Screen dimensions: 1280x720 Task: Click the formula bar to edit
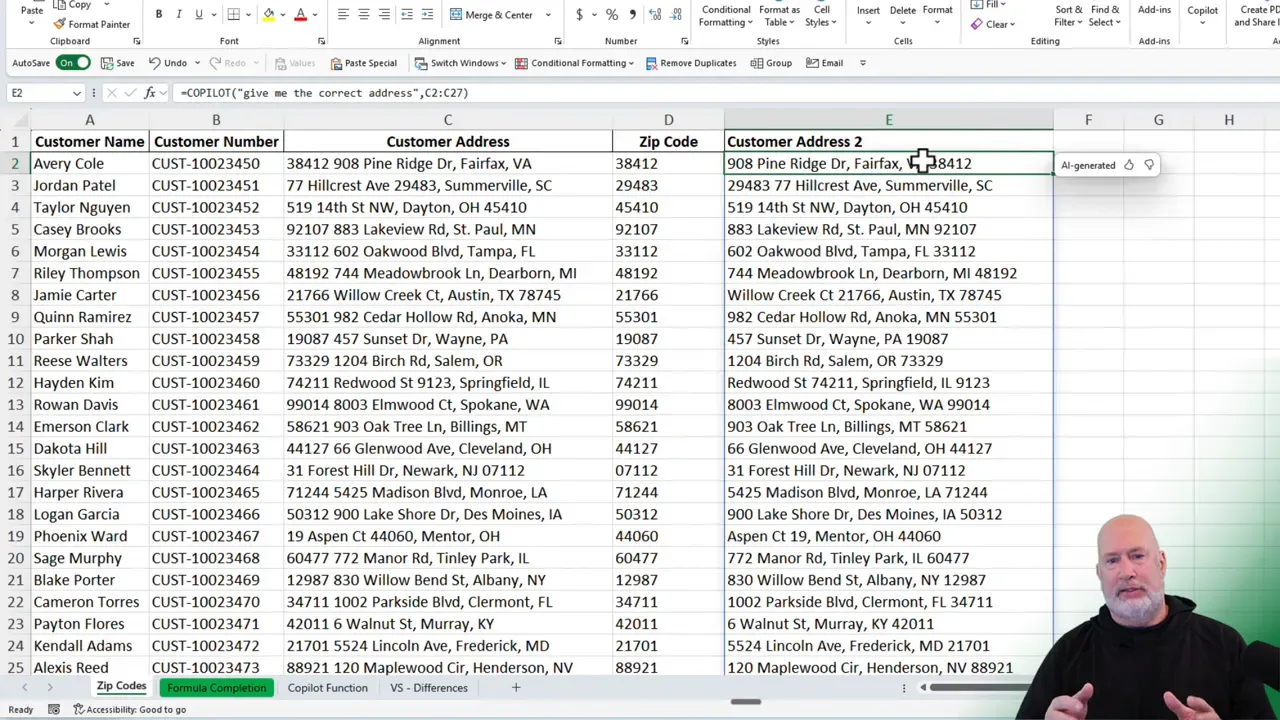click(x=400, y=92)
